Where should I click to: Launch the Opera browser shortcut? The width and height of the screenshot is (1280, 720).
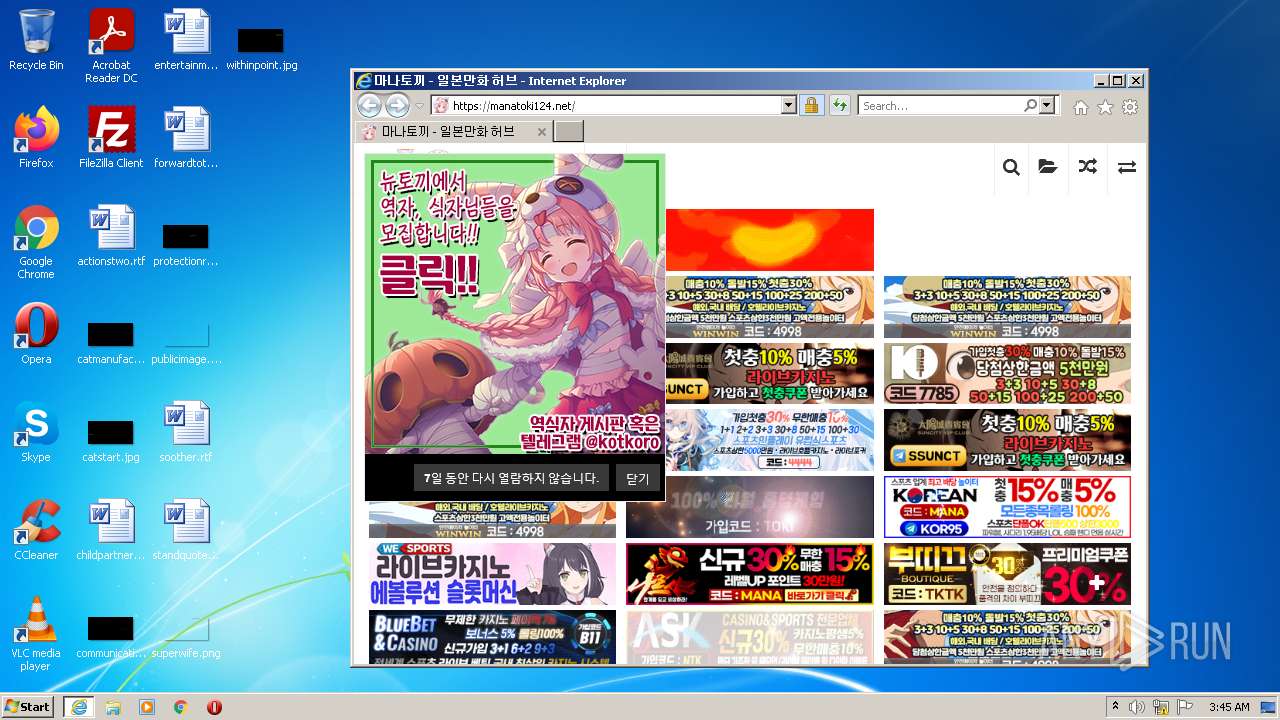pyautogui.click(x=36, y=334)
